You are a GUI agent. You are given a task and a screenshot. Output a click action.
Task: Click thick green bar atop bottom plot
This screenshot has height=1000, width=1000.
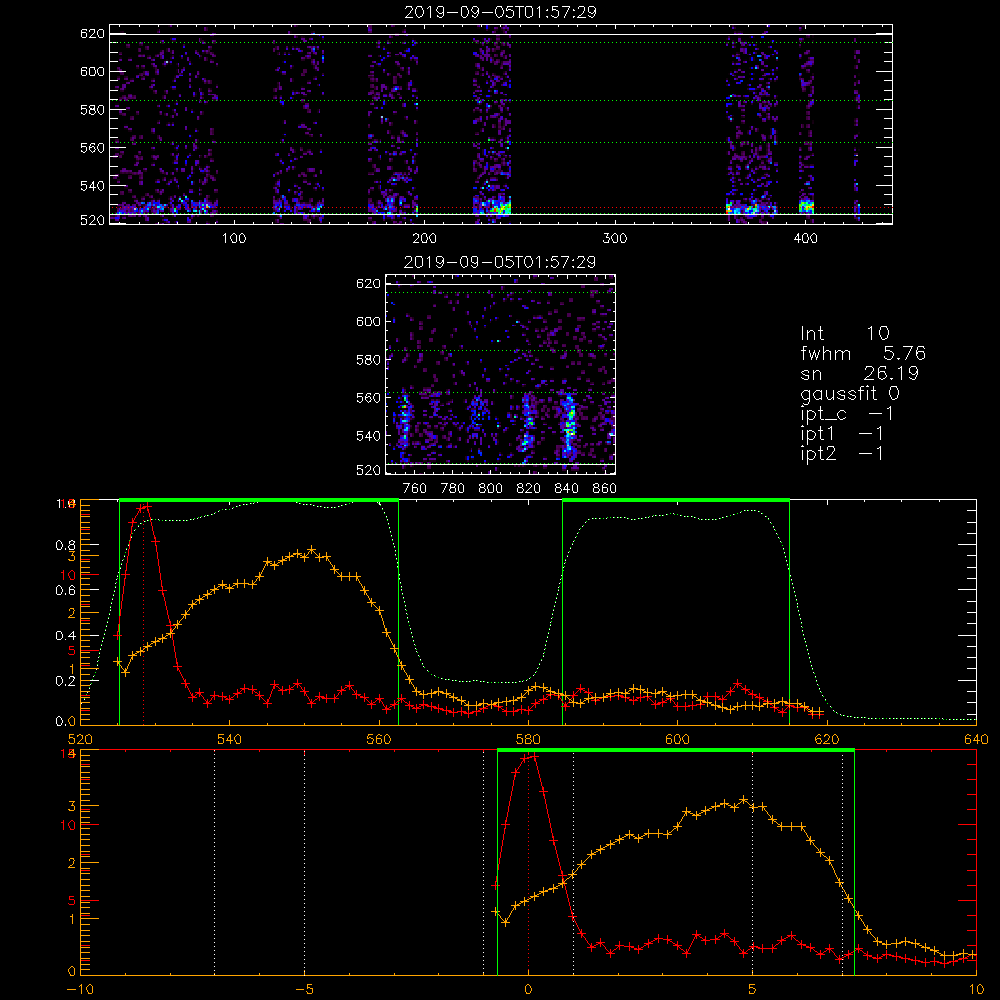675,750
